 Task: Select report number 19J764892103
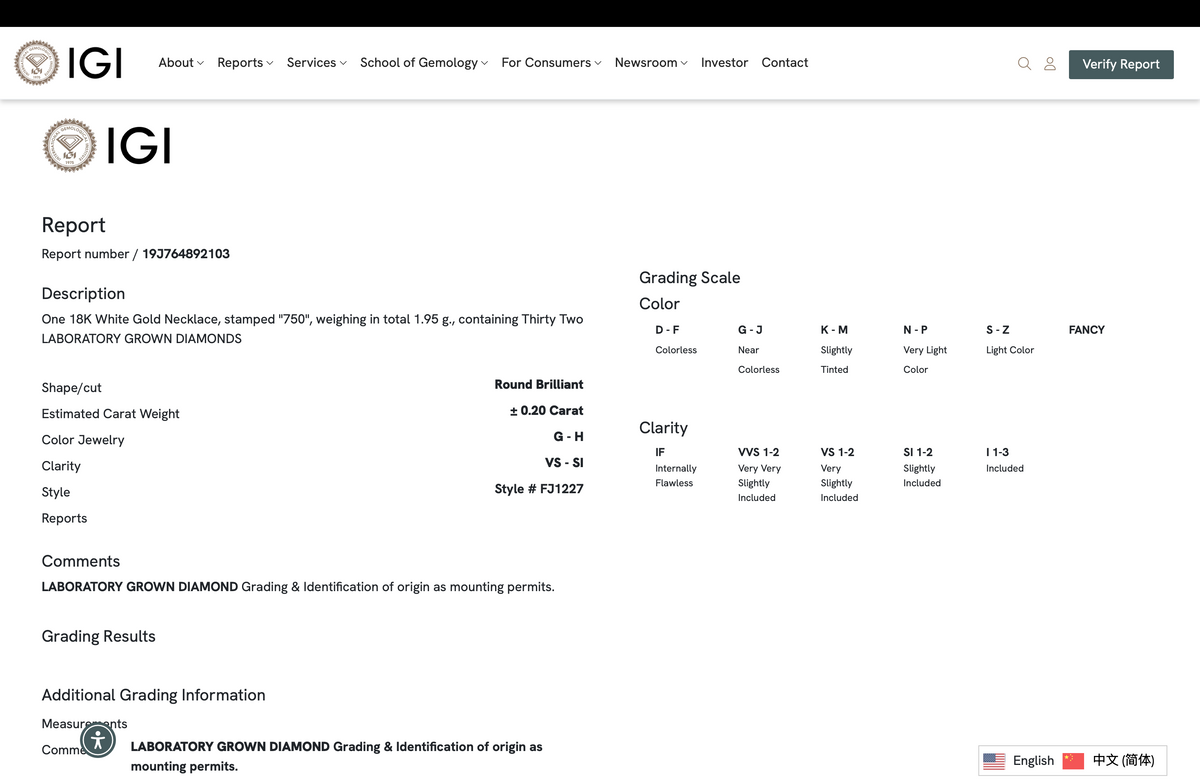pyautogui.click(x=186, y=254)
